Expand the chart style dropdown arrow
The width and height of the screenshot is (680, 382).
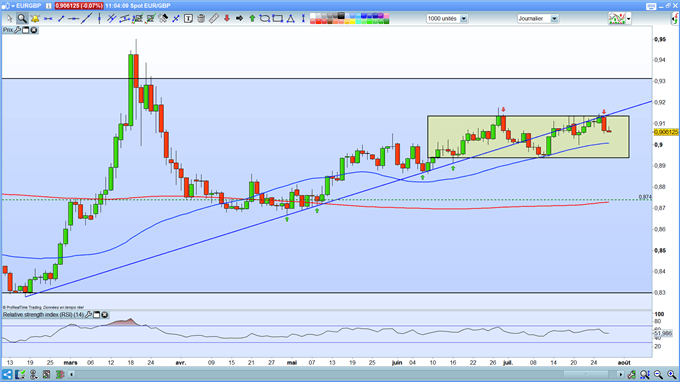(629, 19)
